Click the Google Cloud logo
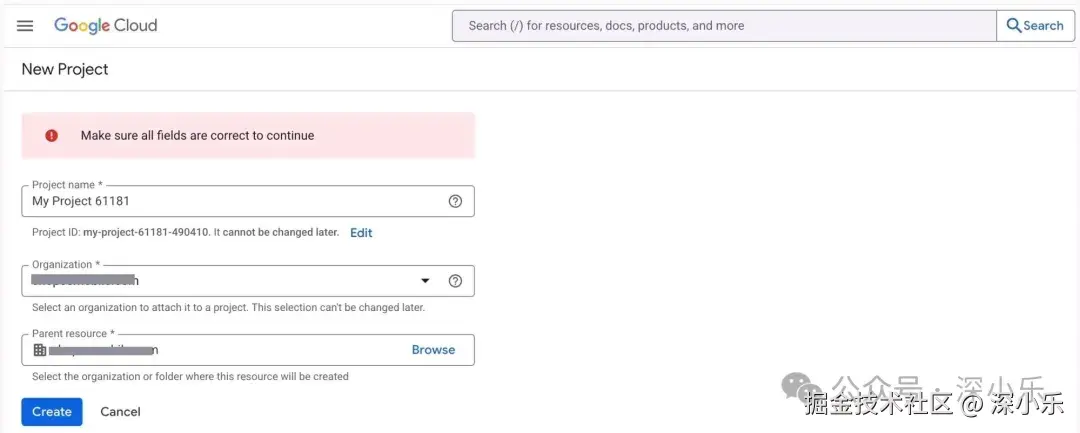The image size is (1080, 433). pyautogui.click(x=105, y=26)
